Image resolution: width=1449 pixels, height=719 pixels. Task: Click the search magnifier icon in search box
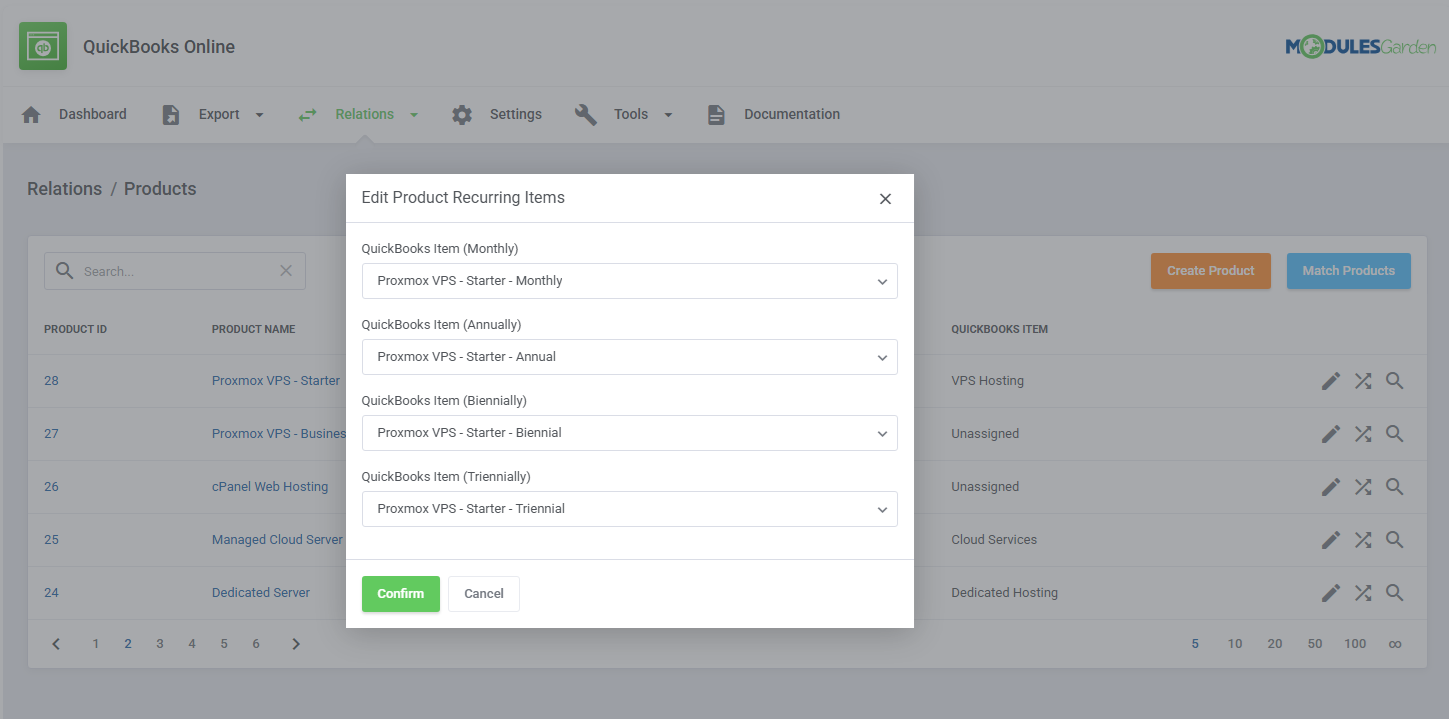pos(64,271)
